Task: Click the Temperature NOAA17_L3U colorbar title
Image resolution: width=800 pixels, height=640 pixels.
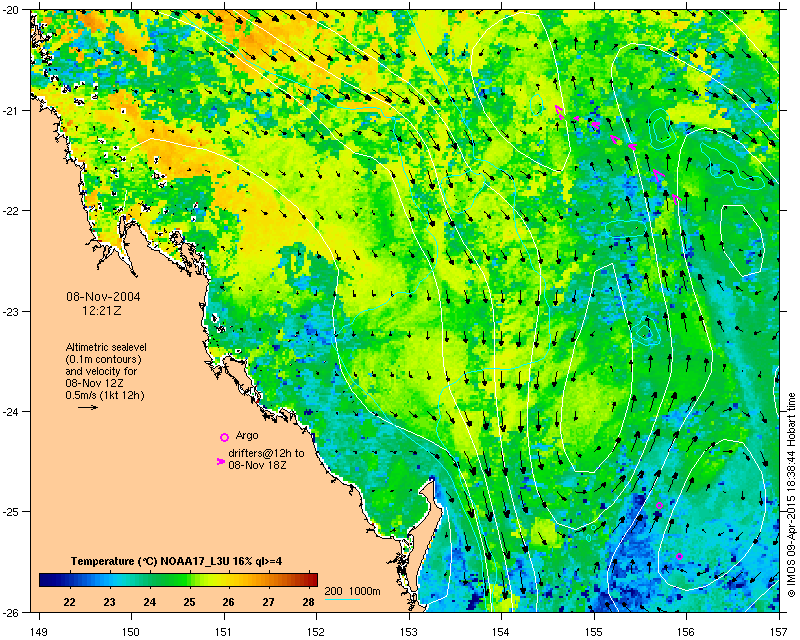Action: click(x=177, y=561)
